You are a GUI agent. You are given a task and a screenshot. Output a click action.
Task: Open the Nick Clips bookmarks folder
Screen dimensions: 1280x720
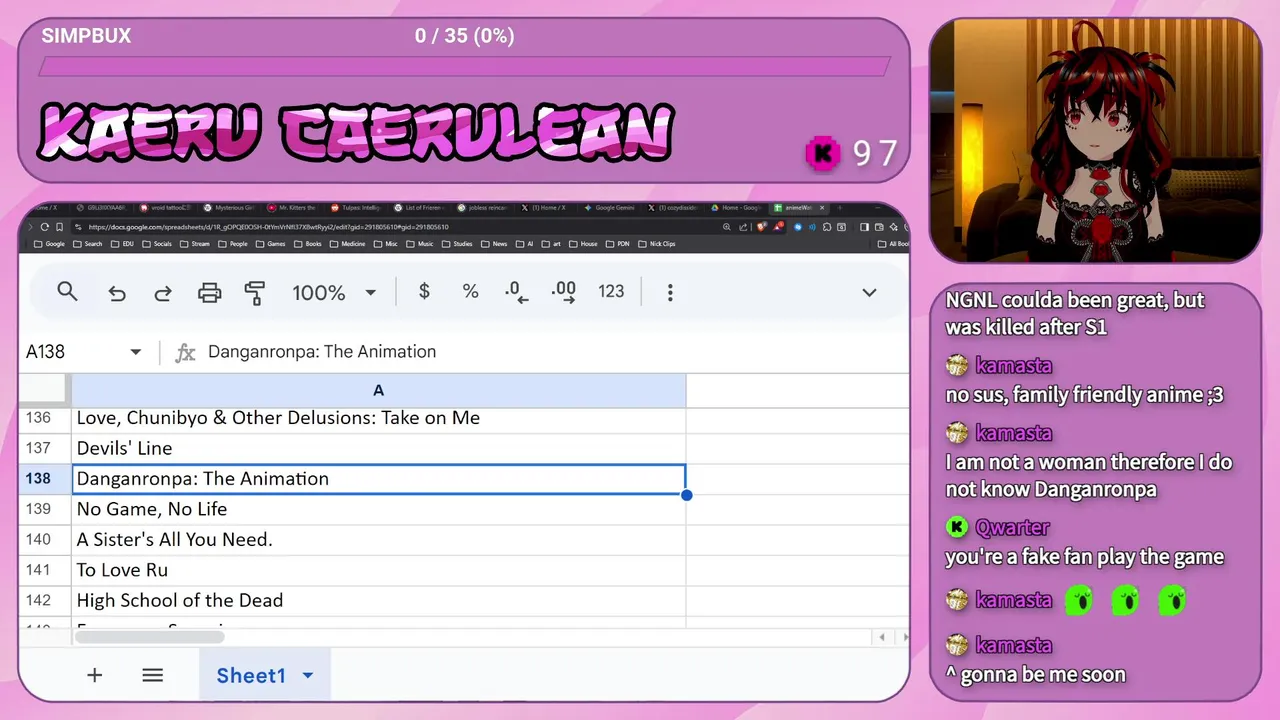657,244
